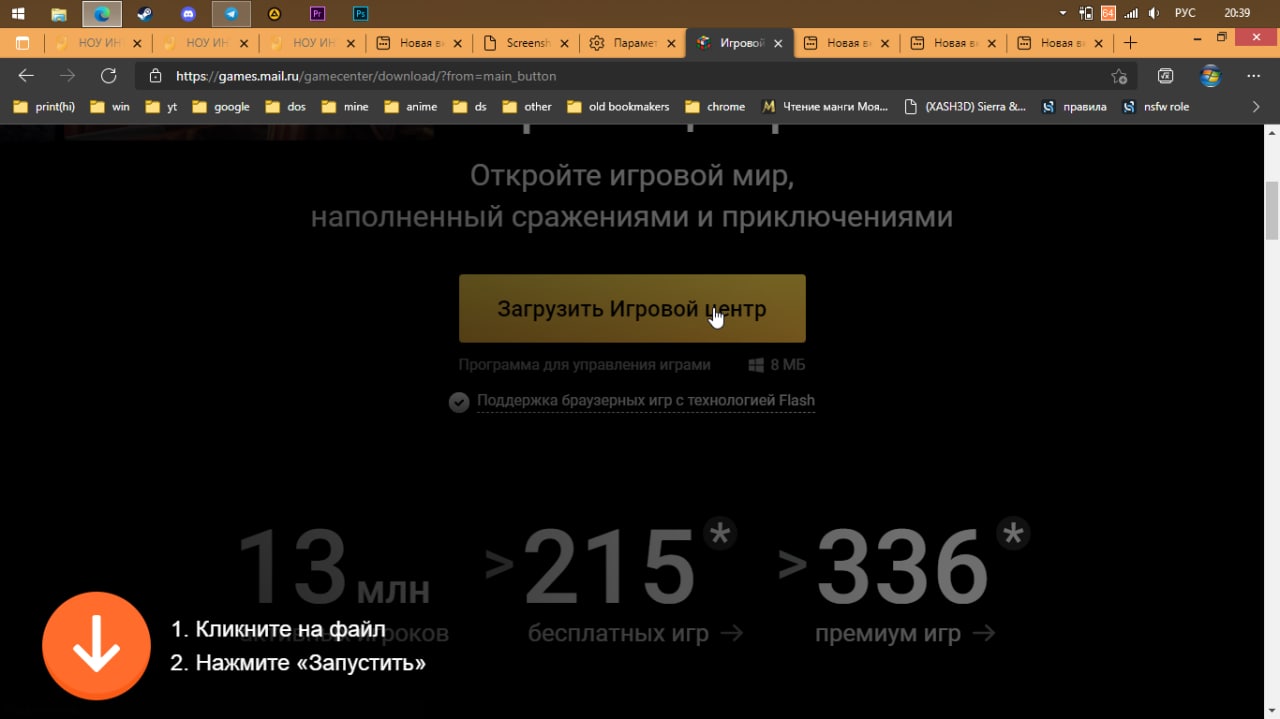Add this page to favorites
Screen dimensions: 1280x719
point(1119,76)
